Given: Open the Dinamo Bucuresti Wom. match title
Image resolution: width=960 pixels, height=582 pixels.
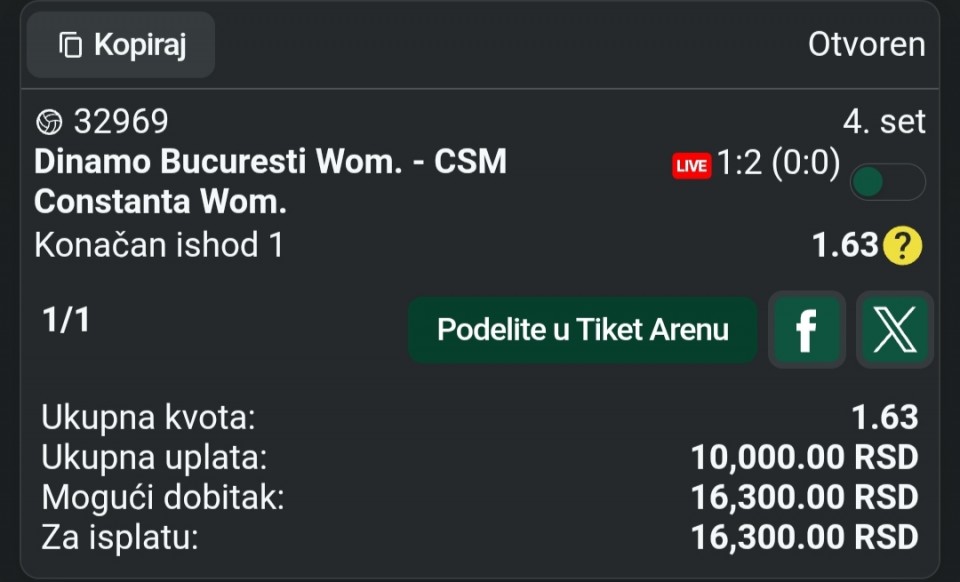Looking at the screenshot, I should point(270,182).
